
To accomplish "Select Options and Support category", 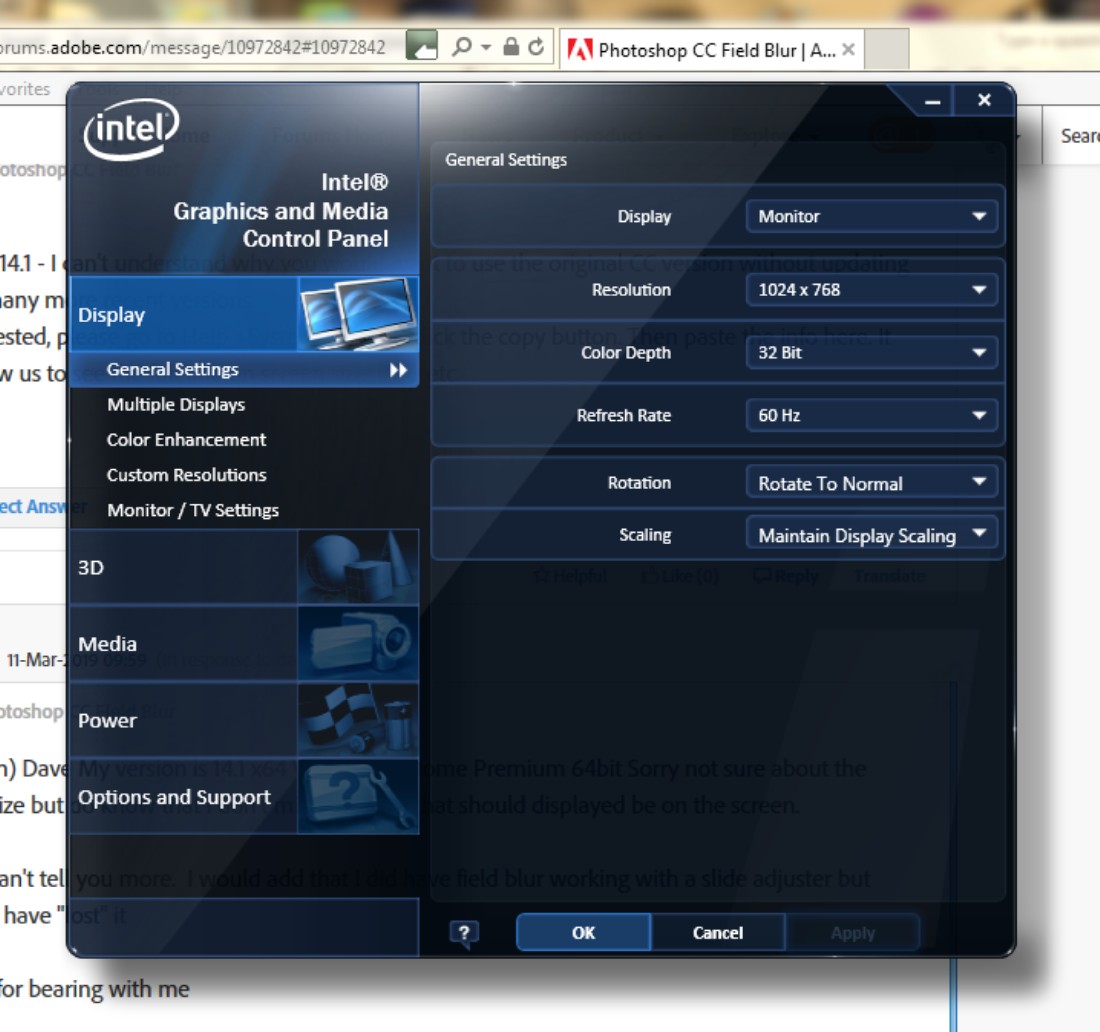I will pos(244,797).
